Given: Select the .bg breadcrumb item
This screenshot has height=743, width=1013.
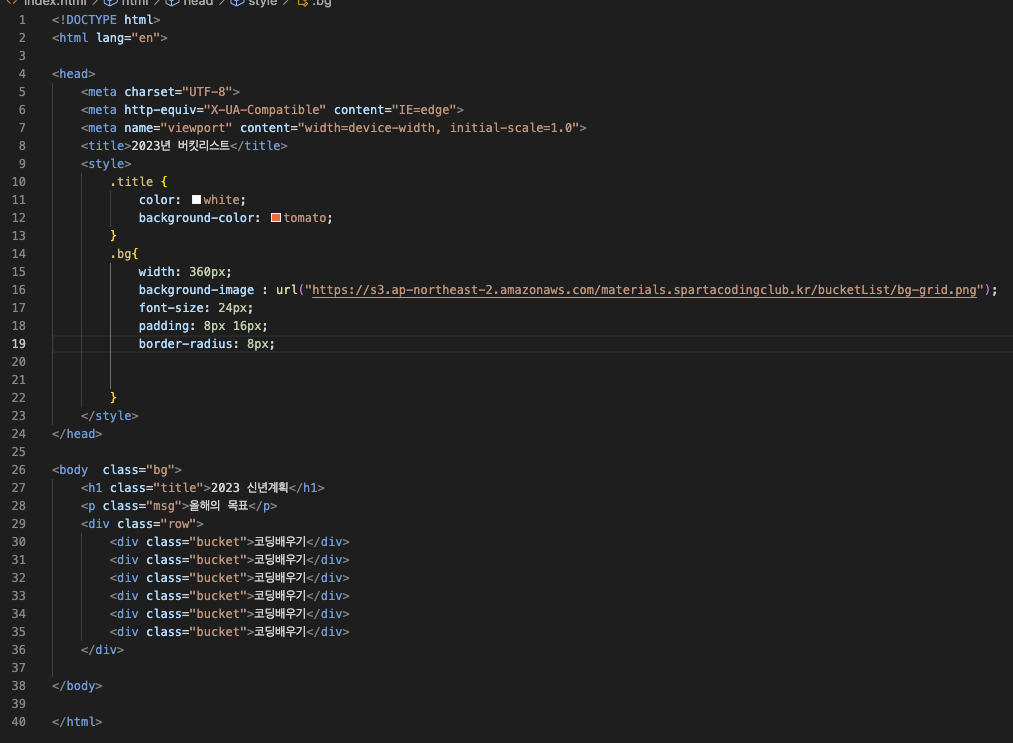Looking at the screenshot, I should (315, 3).
